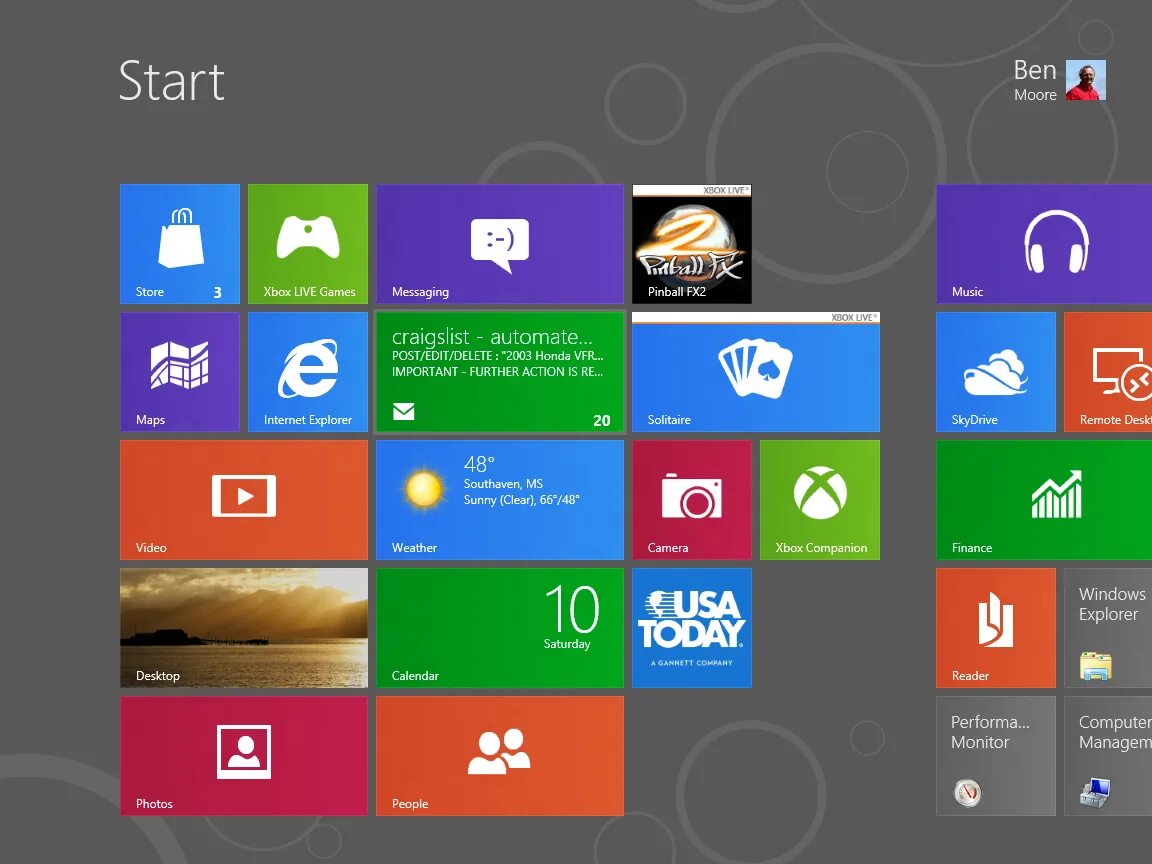The height and width of the screenshot is (864, 1152).
Task: Open the Maps tile
Action: (x=180, y=372)
